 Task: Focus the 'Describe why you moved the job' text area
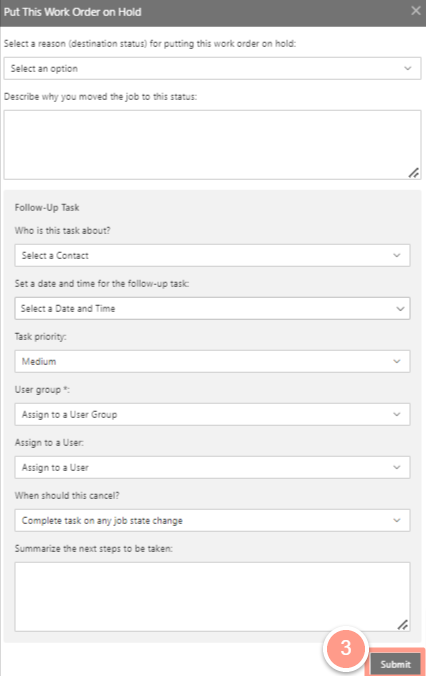pos(213,145)
